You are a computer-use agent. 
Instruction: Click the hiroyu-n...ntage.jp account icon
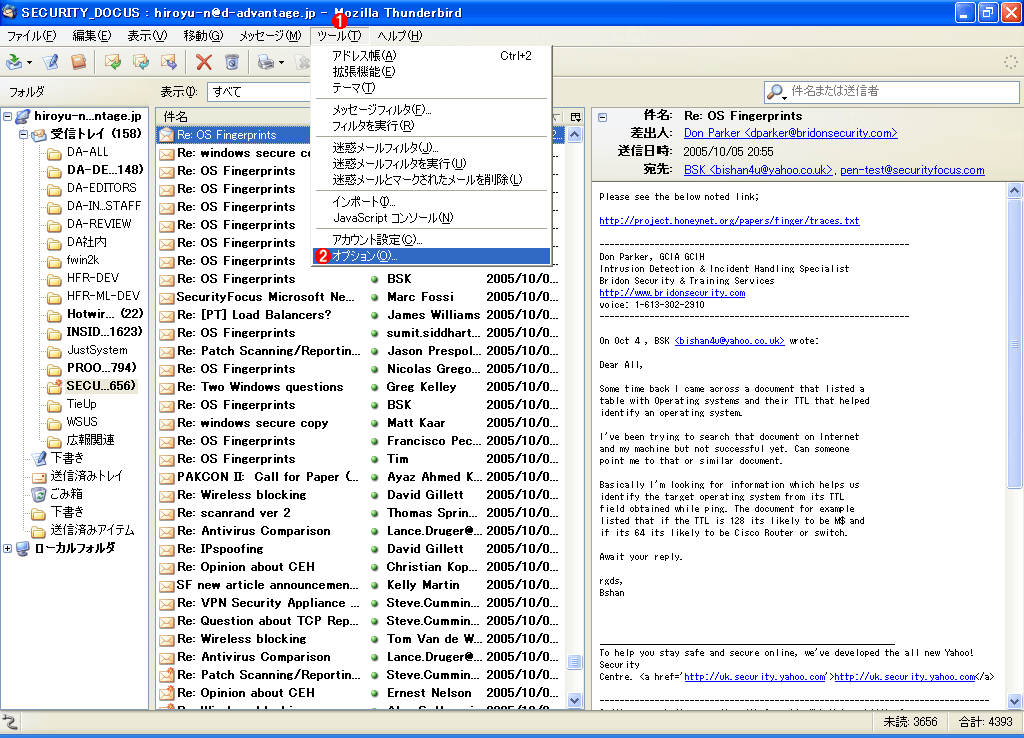[23, 116]
